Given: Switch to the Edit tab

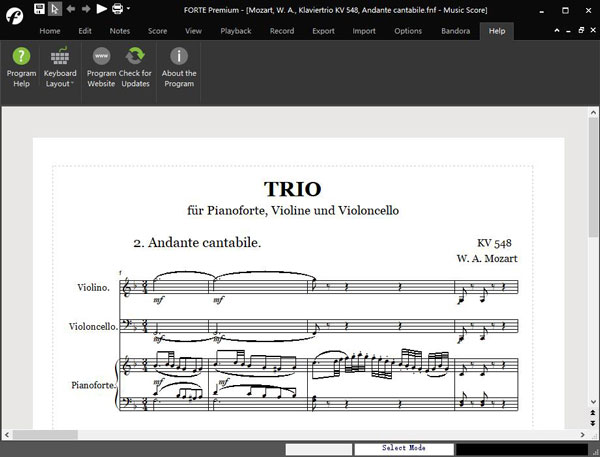Looking at the screenshot, I should click(85, 31).
